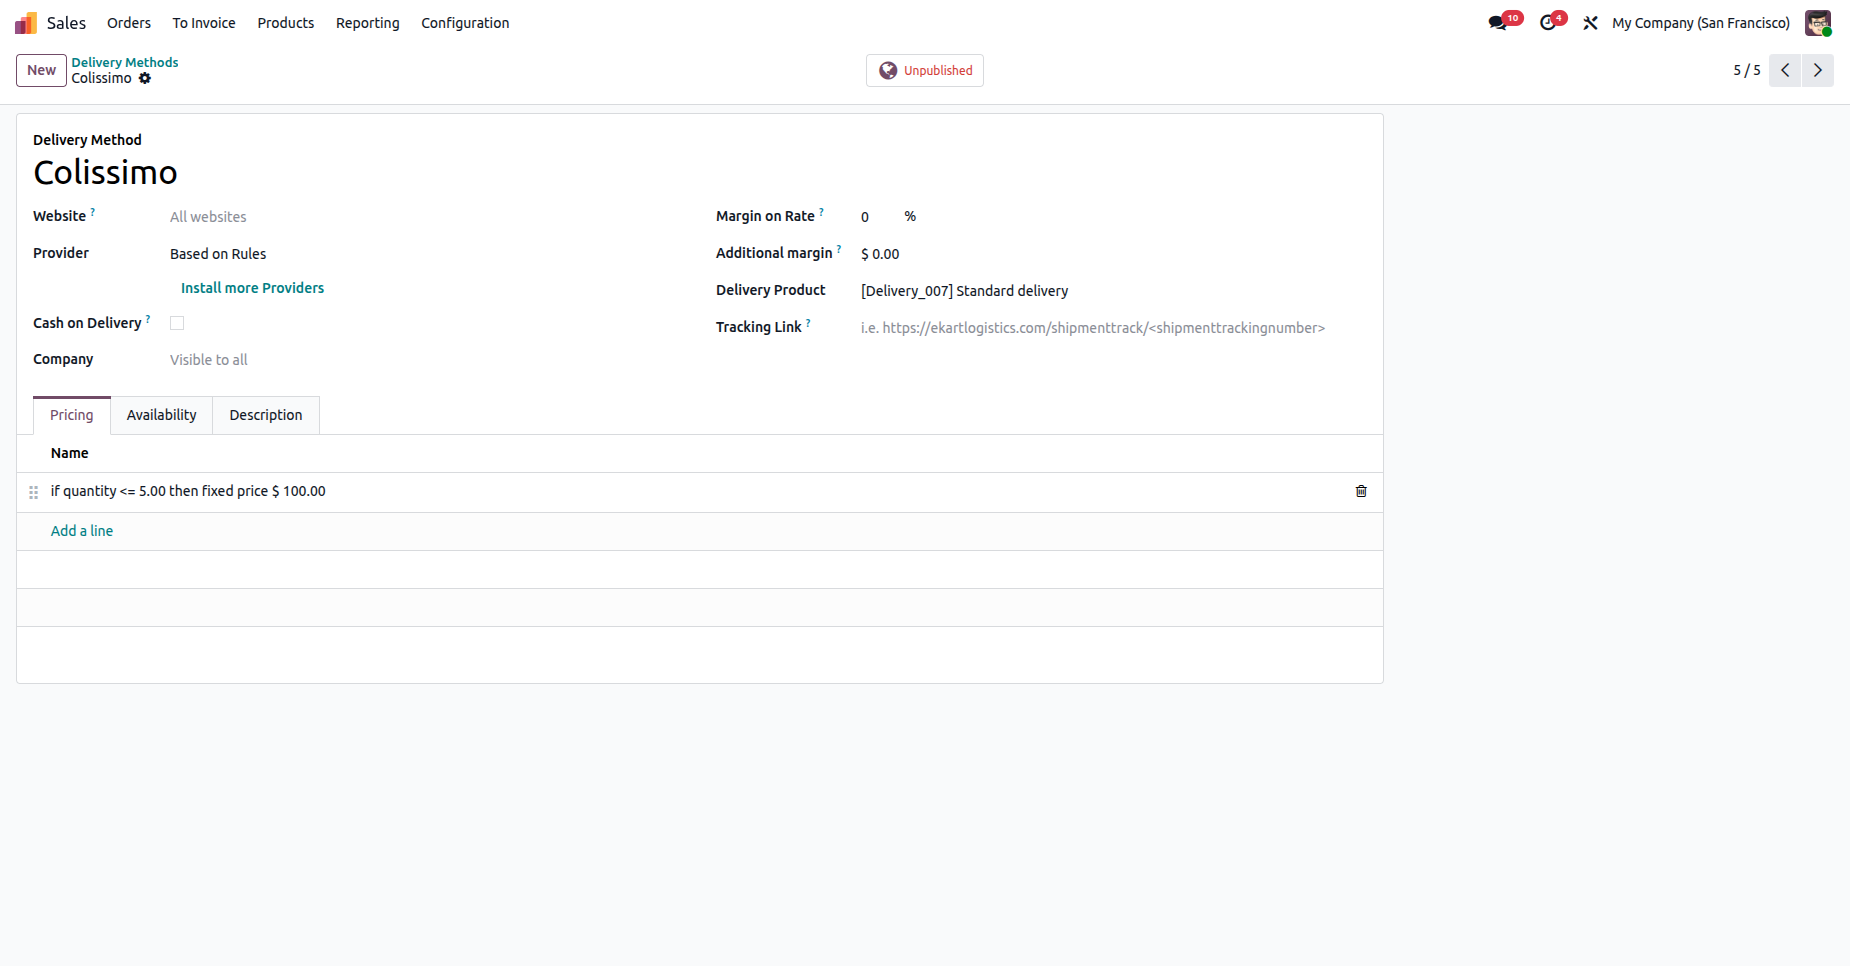Open the To Invoice menu
1850x966 pixels.
204,23
